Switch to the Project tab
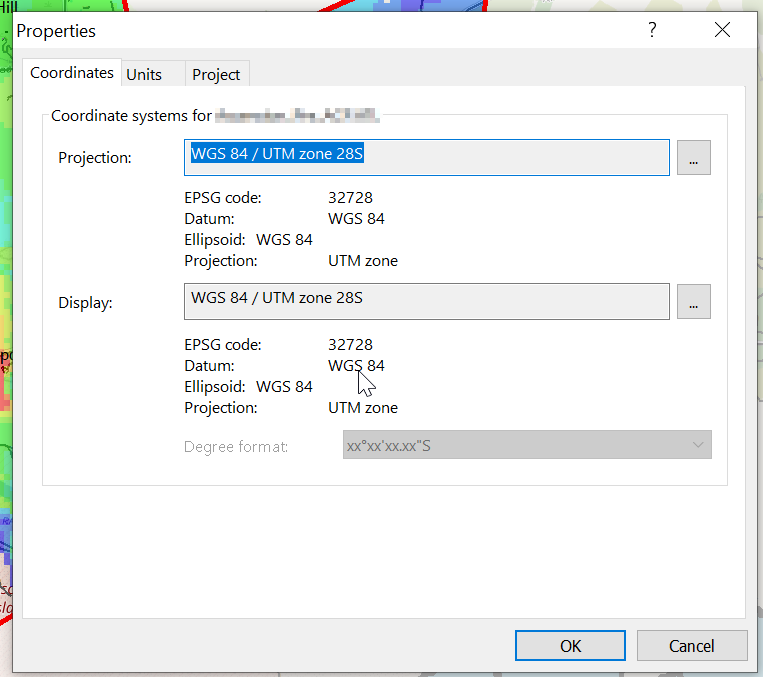This screenshot has height=677, width=763. tap(216, 74)
